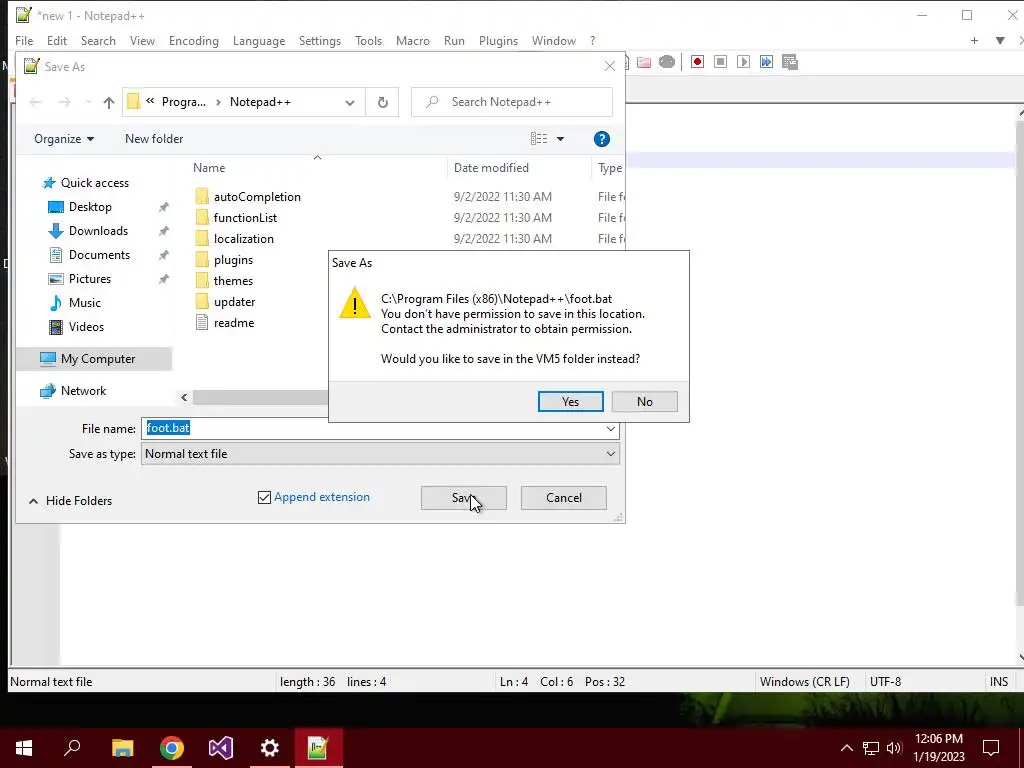Start macro recording in Notepad++ toolbar
Viewport: 1024px width, 768px height.
[x=697, y=62]
